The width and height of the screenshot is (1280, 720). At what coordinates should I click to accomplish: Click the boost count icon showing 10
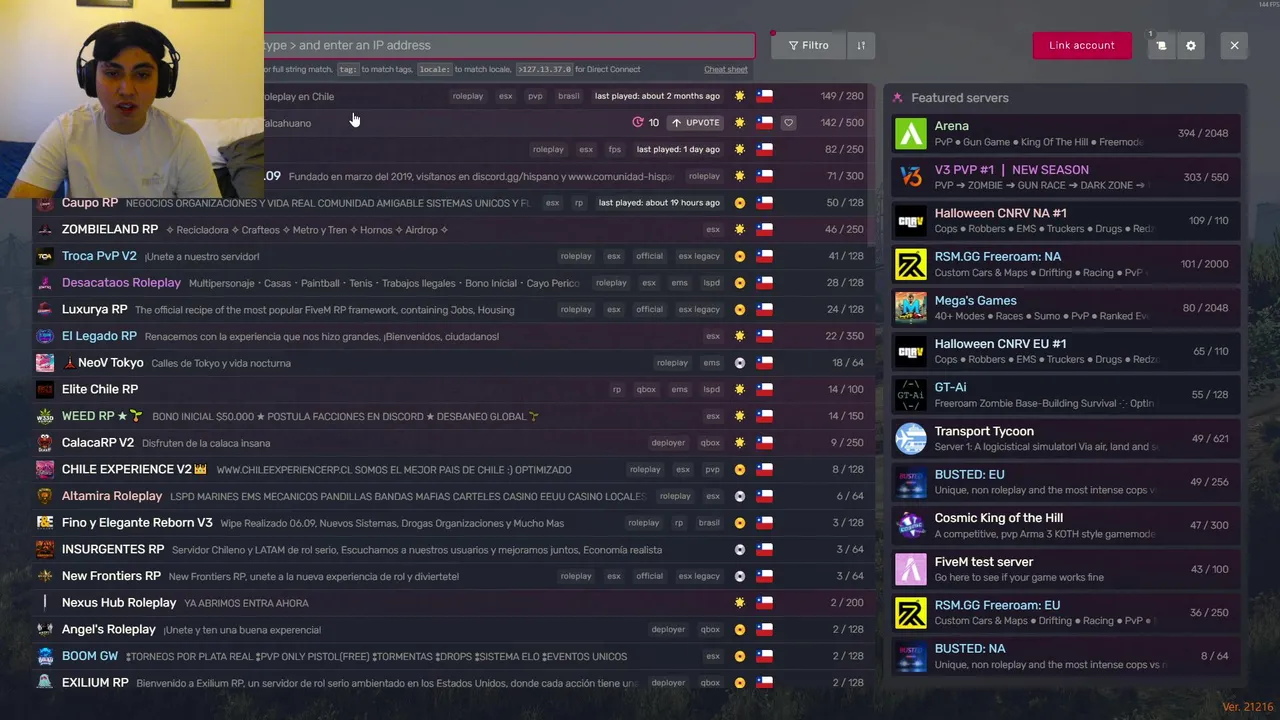pyautogui.click(x=638, y=122)
